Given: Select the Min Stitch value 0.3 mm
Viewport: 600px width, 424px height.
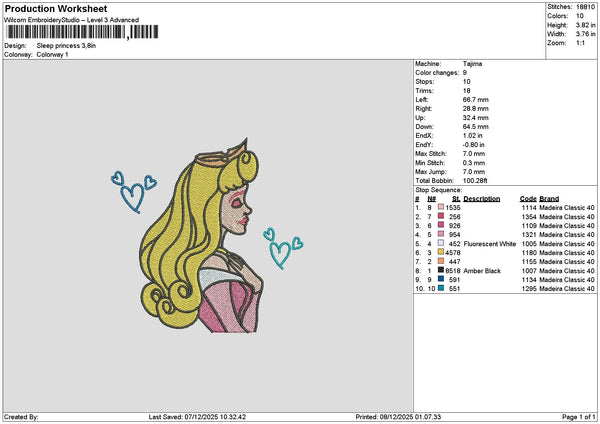Looking at the screenshot, I should point(474,163).
